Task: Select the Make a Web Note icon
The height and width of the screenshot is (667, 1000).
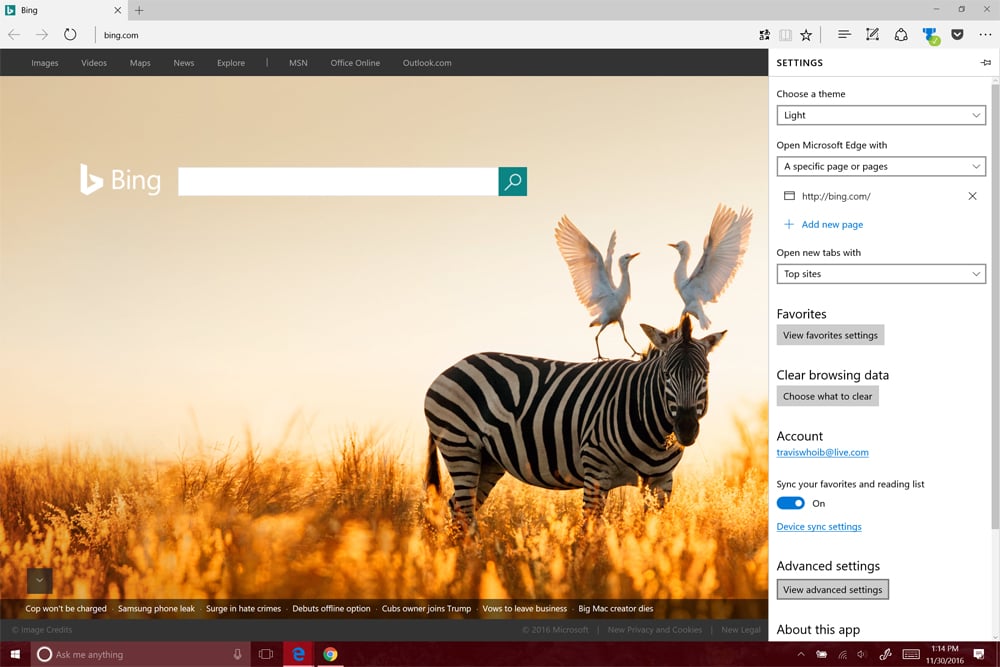Action: click(872, 34)
